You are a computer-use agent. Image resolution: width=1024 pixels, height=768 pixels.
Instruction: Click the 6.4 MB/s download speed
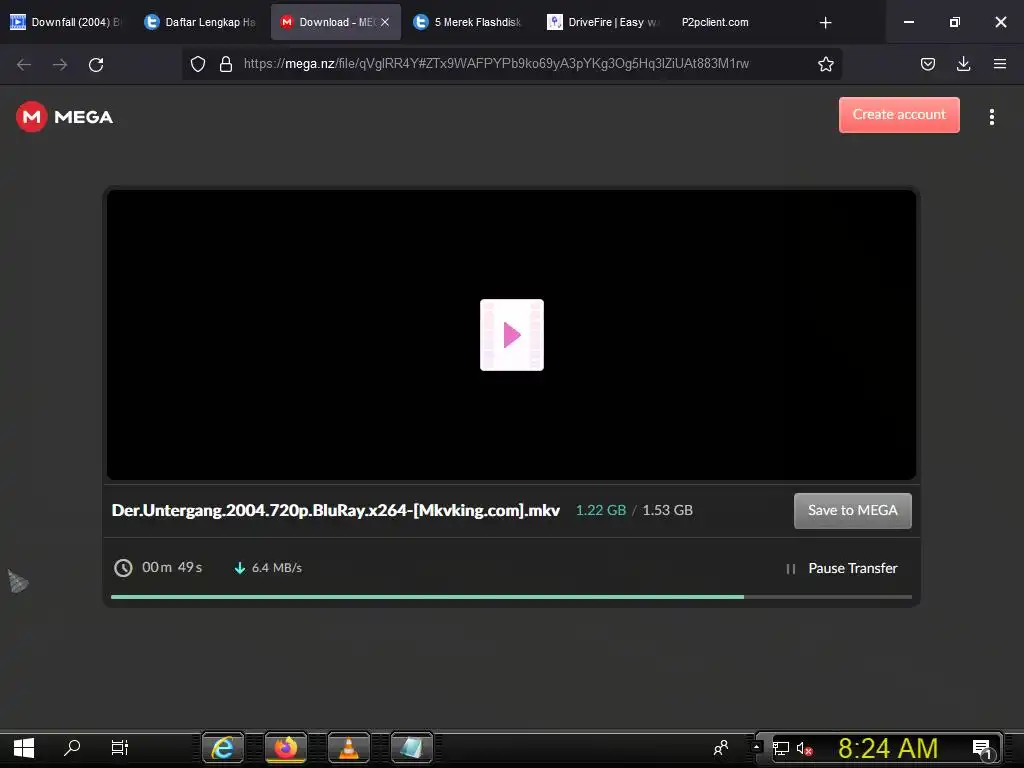pos(276,568)
